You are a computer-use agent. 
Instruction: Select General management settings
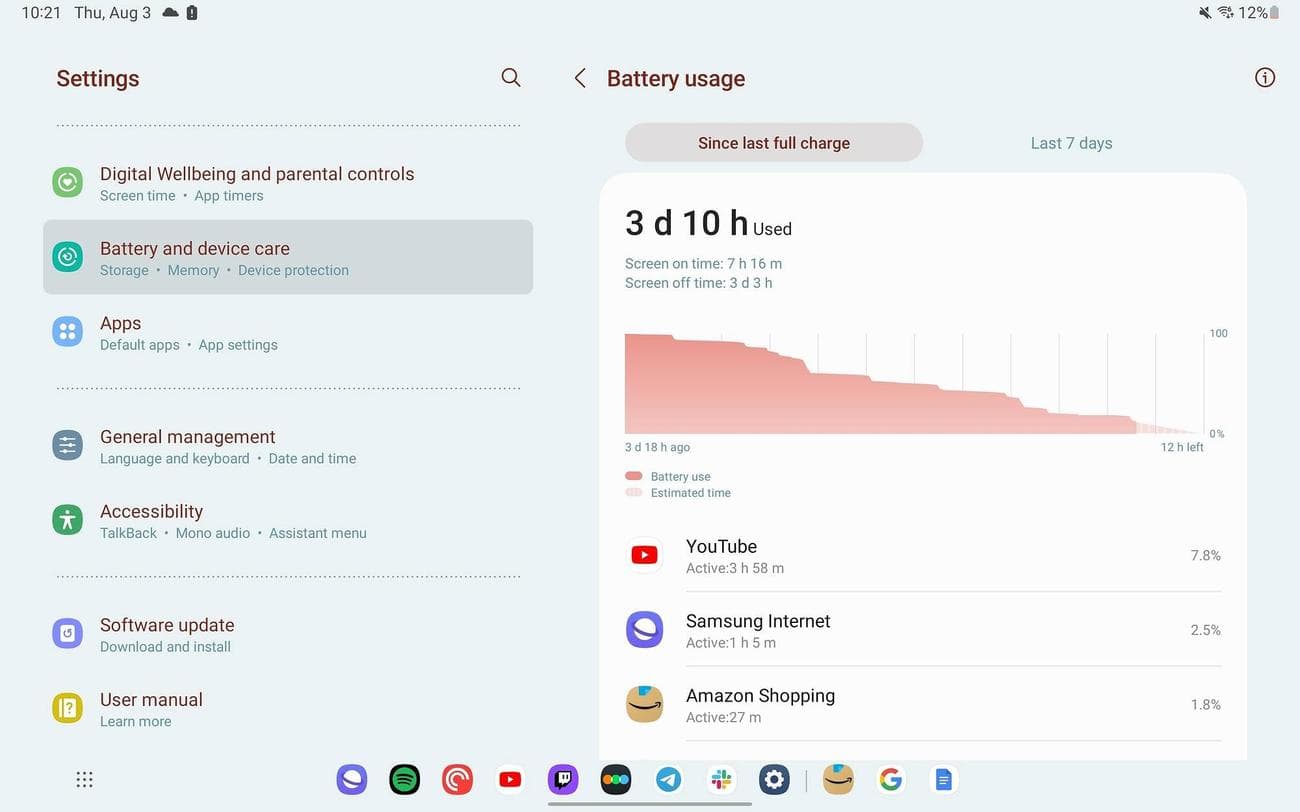click(x=187, y=445)
